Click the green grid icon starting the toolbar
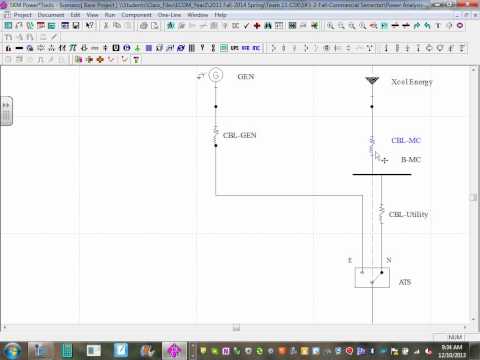This screenshot has height=360, width=480. pyautogui.click(x=8, y=26)
